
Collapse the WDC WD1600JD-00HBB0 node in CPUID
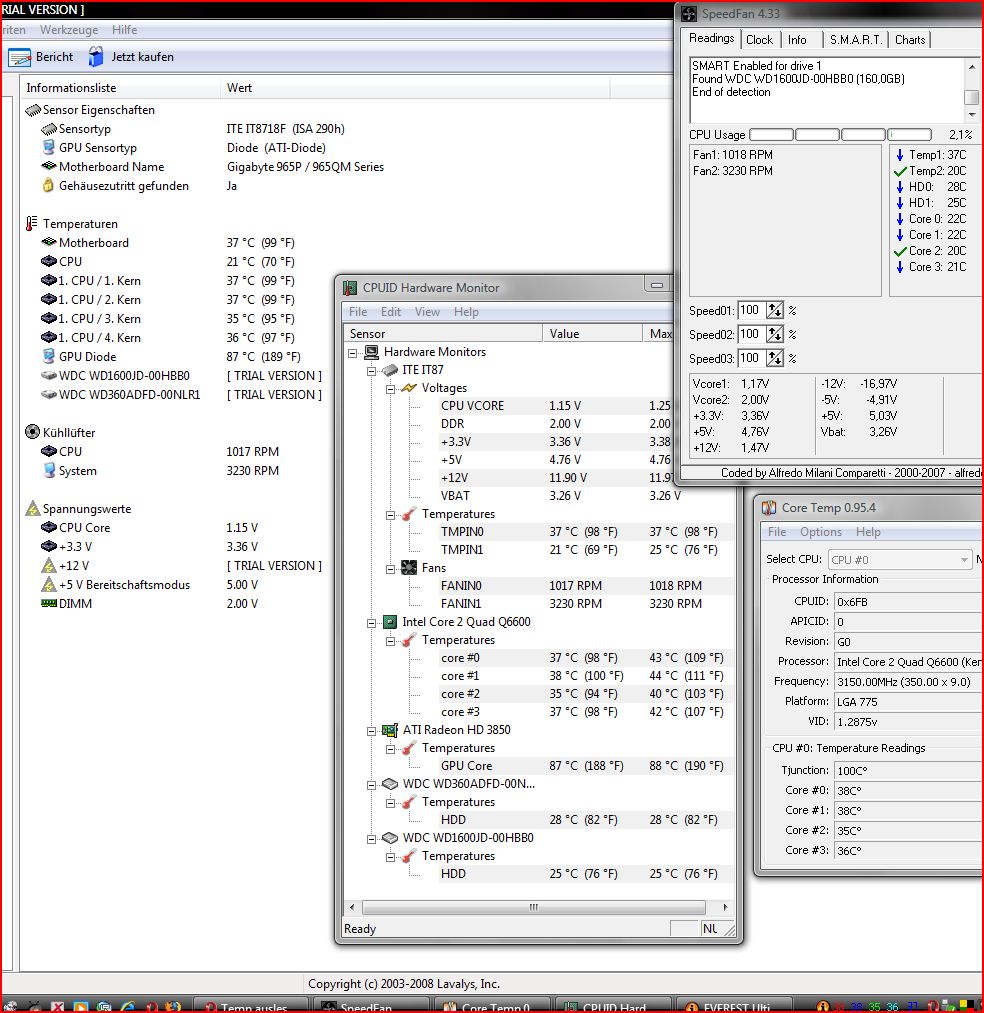tap(372, 839)
